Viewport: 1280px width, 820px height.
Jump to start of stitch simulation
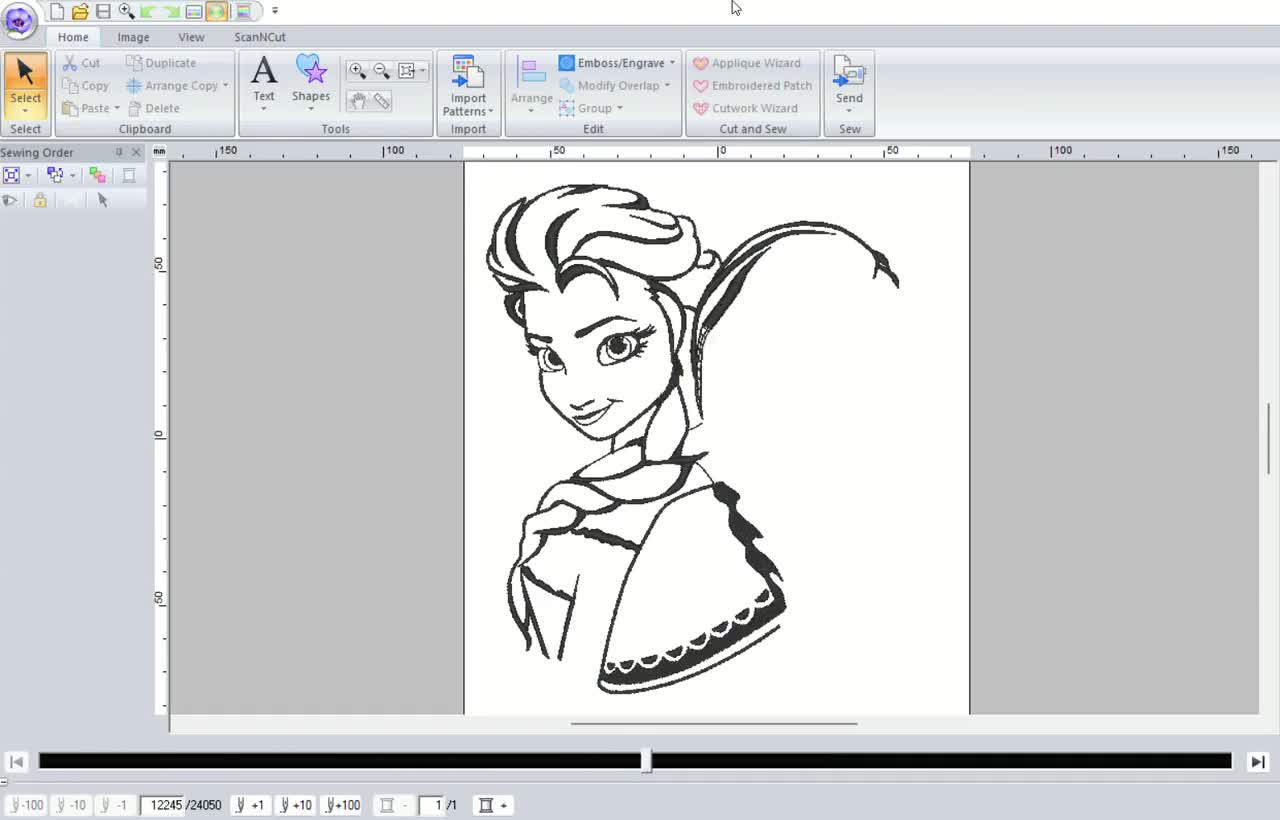16,762
